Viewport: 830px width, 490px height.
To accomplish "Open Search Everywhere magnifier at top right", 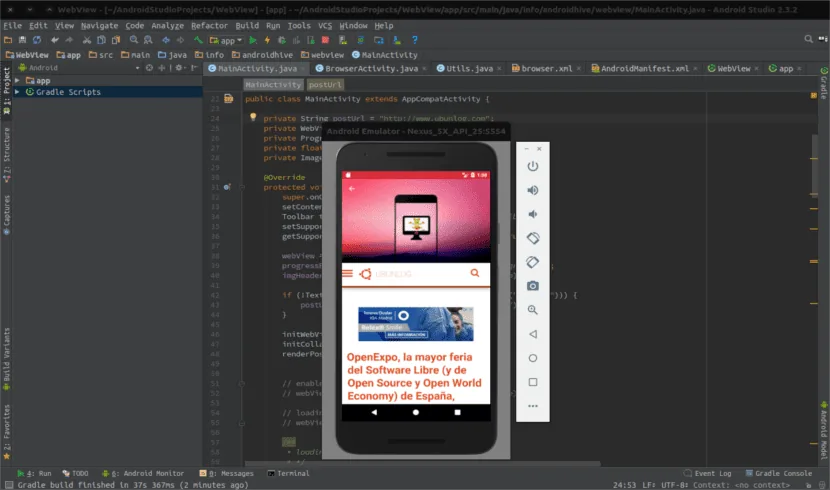I will 808,39.
